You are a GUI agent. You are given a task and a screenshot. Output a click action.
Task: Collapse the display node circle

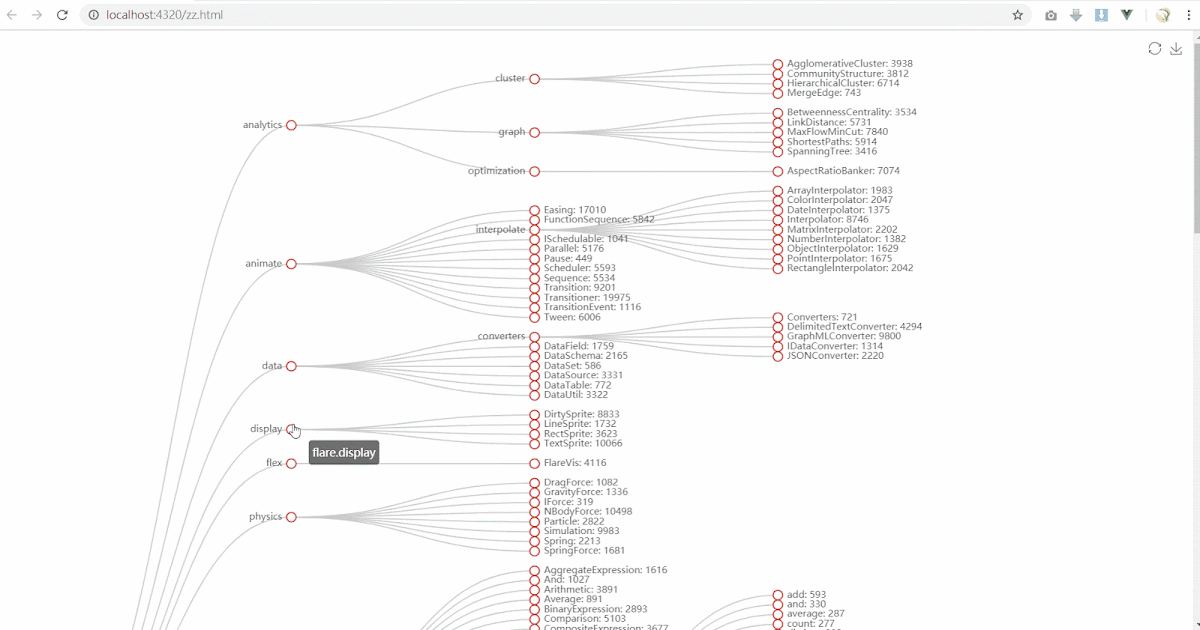(291, 429)
